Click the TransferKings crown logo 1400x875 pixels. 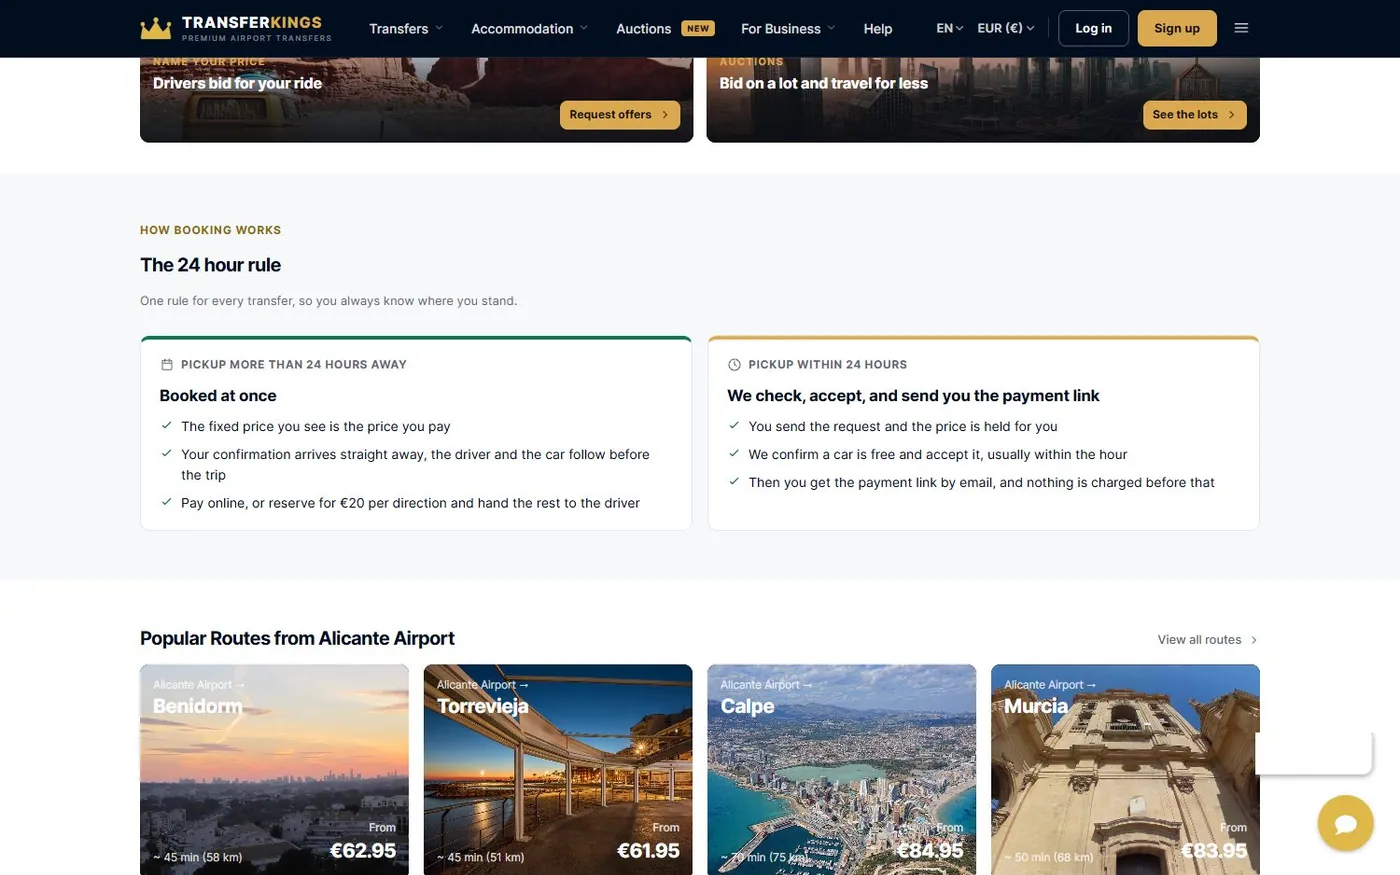tap(156, 28)
